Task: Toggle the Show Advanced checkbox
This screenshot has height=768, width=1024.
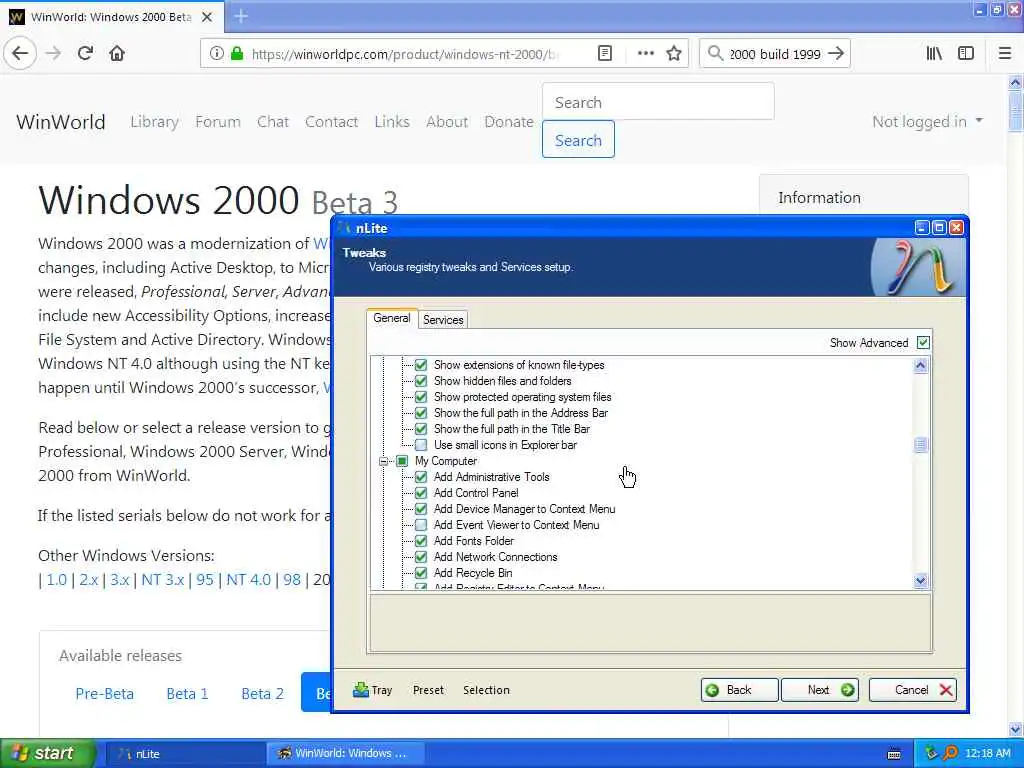Action: [x=923, y=342]
